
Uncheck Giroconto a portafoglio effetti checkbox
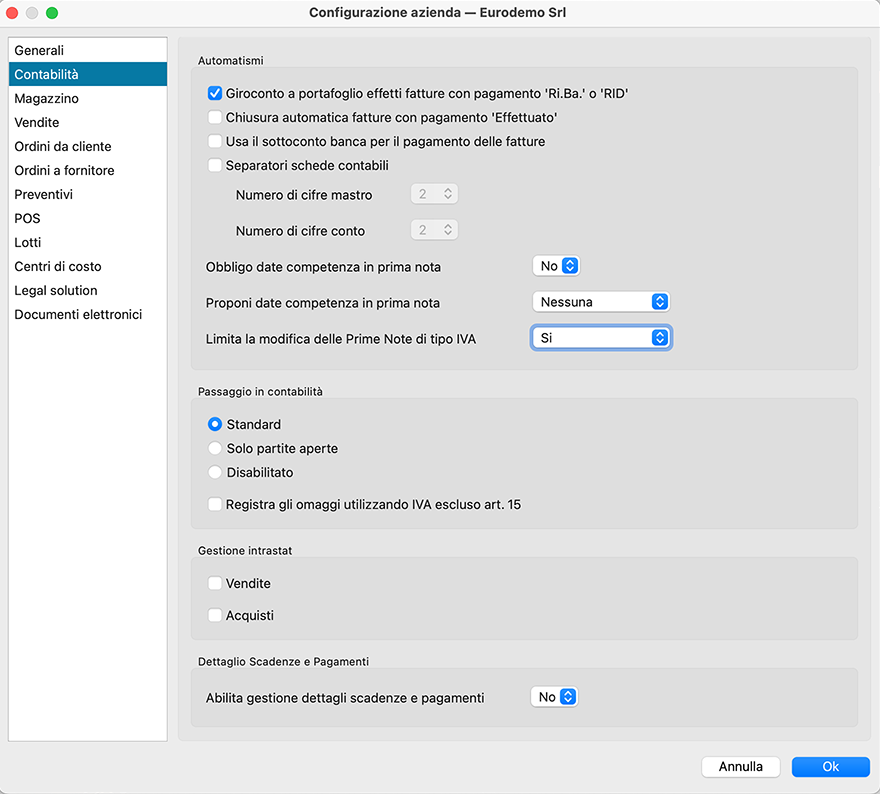click(214, 94)
